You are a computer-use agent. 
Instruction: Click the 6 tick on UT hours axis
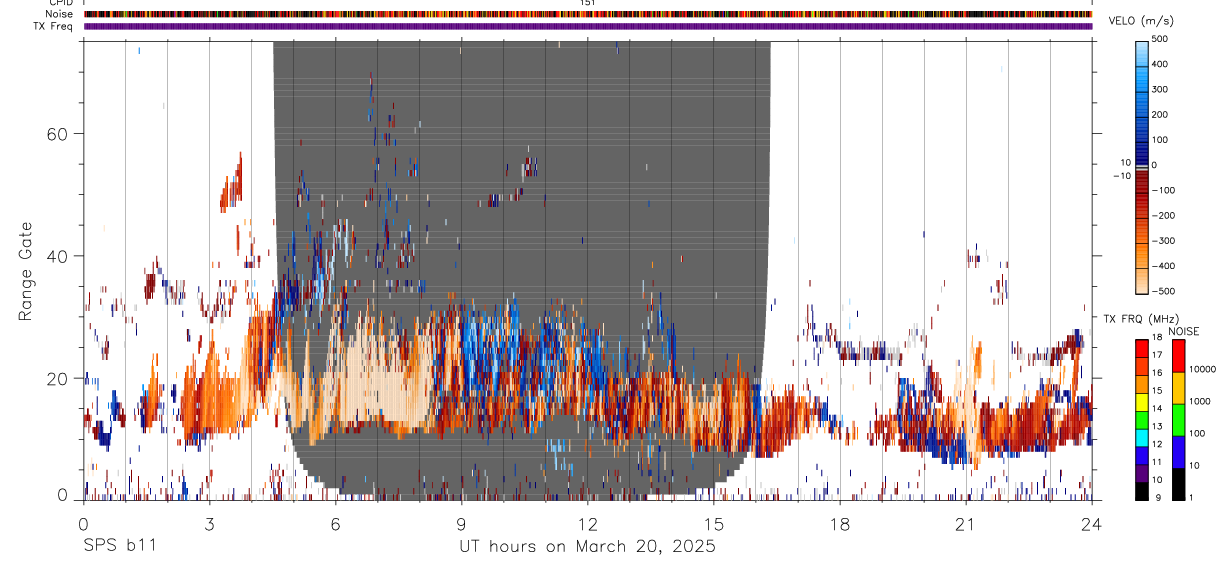[335, 523]
